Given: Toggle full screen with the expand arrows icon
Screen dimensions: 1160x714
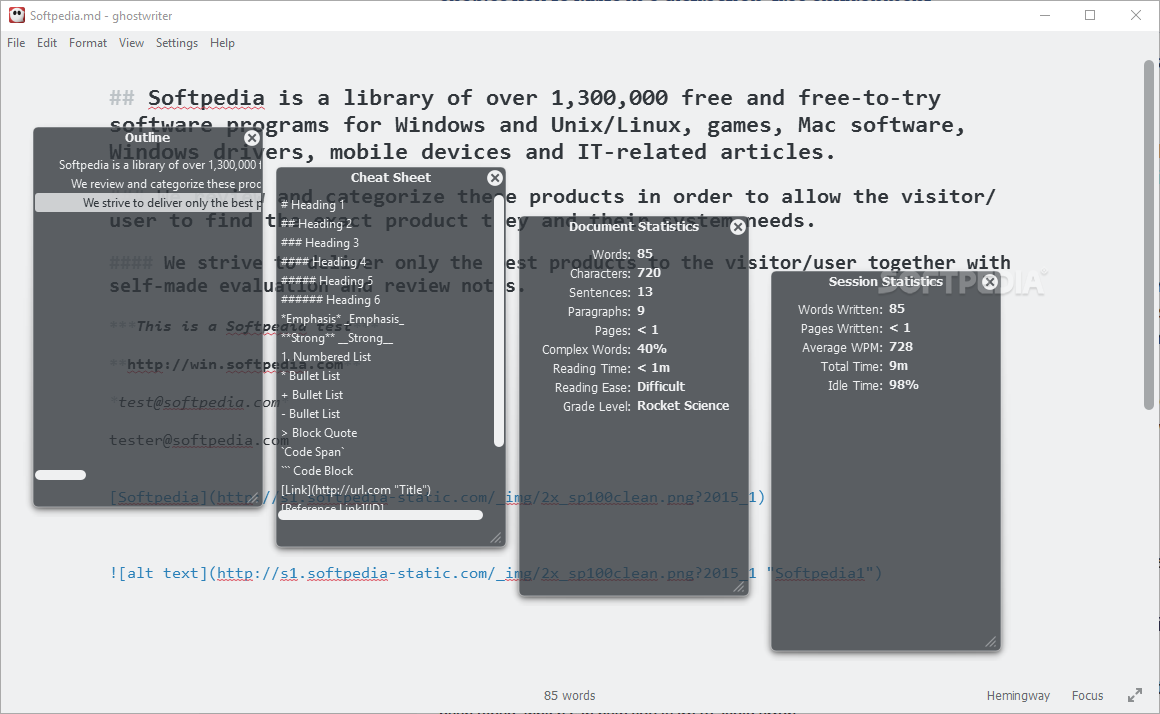Looking at the screenshot, I should coord(1135,695).
